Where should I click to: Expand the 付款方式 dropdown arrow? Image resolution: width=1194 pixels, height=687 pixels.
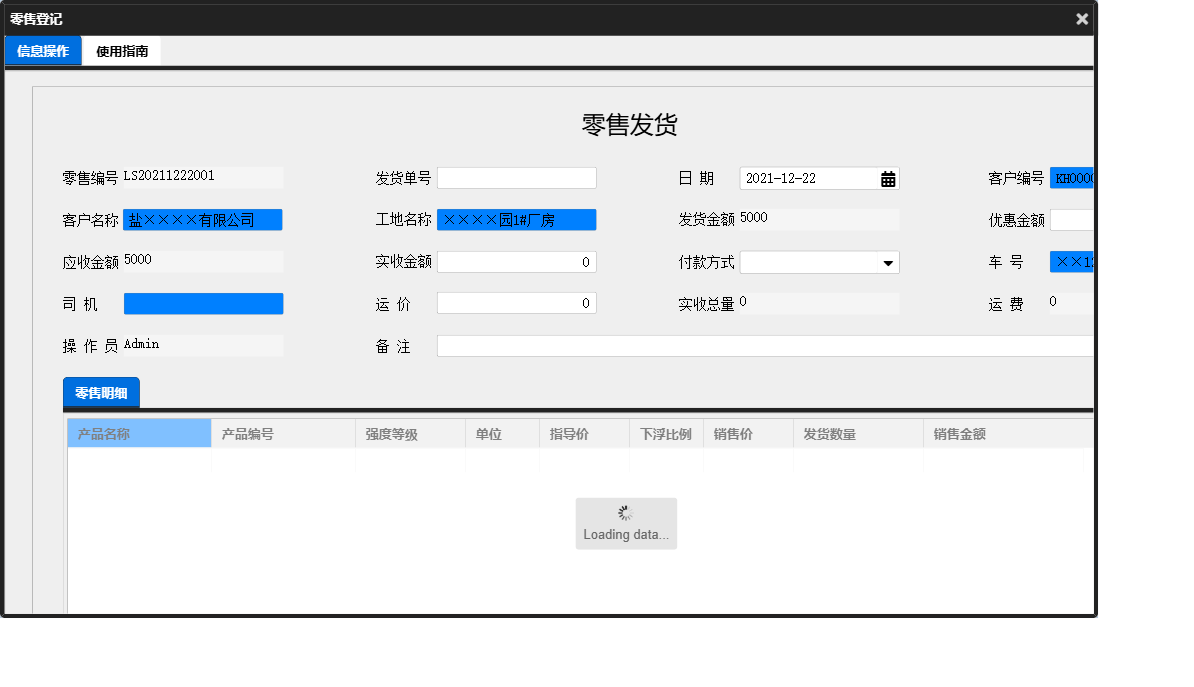pyautogui.click(x=886, y=261)
